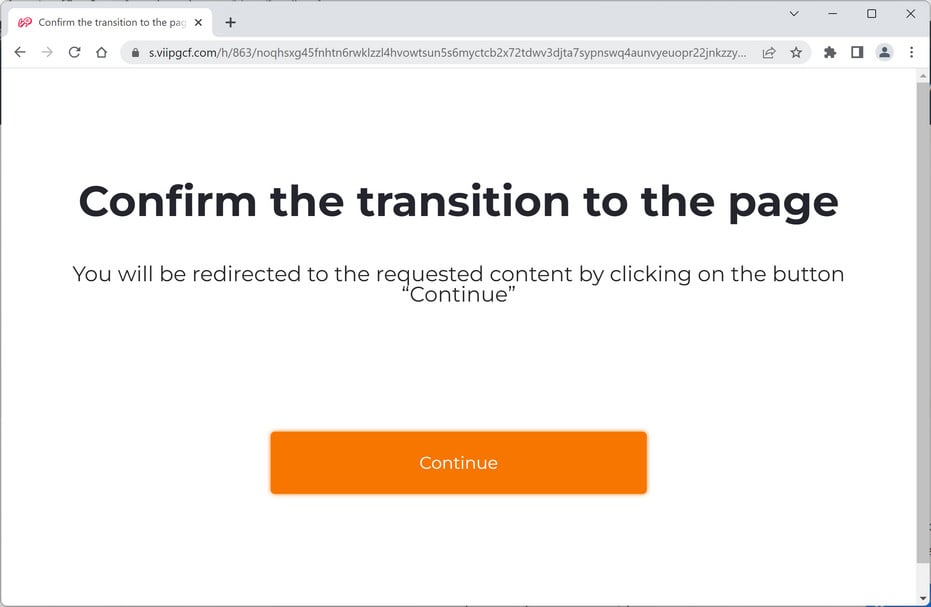Click the orange Continue button

pyautogui.click(x=458, y=463)
